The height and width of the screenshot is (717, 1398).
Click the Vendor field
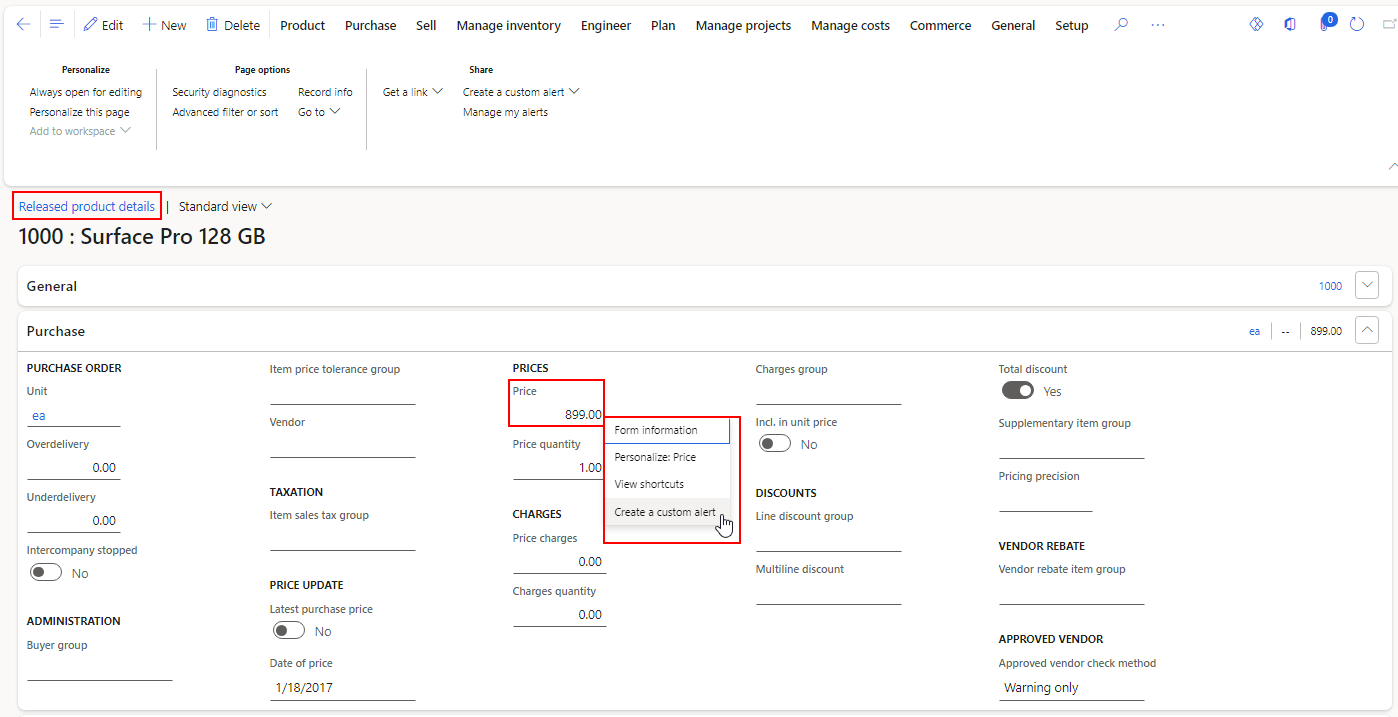pyautogui.click(x=342, y=445)
